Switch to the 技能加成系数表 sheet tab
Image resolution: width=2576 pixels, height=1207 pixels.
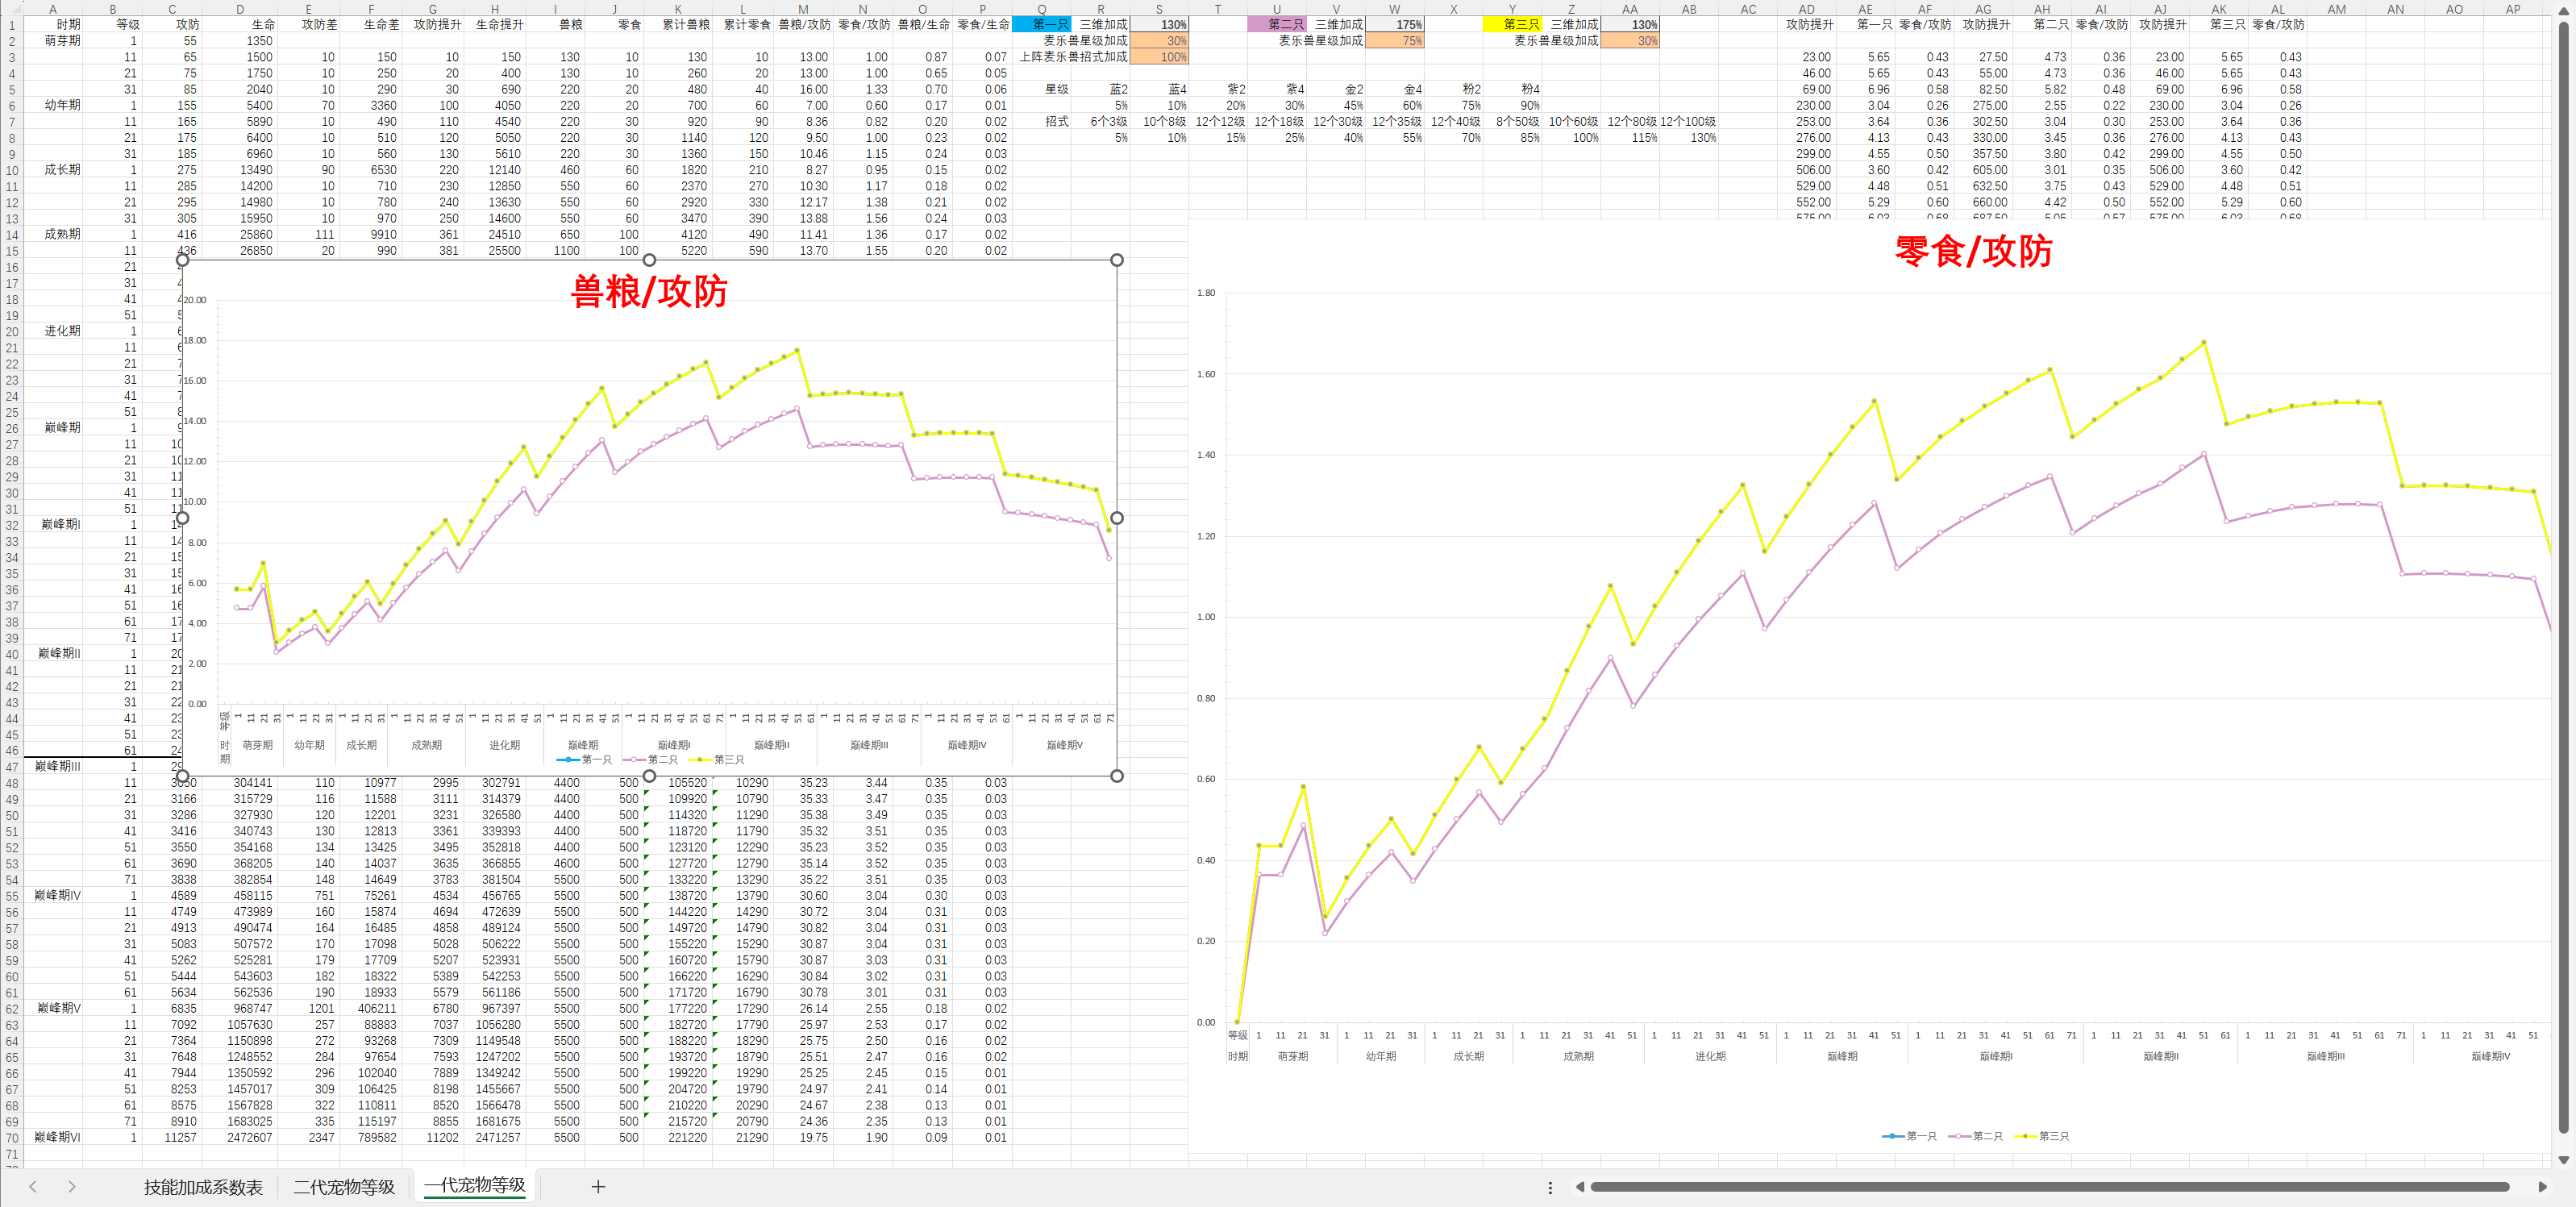pos(203,1187)
